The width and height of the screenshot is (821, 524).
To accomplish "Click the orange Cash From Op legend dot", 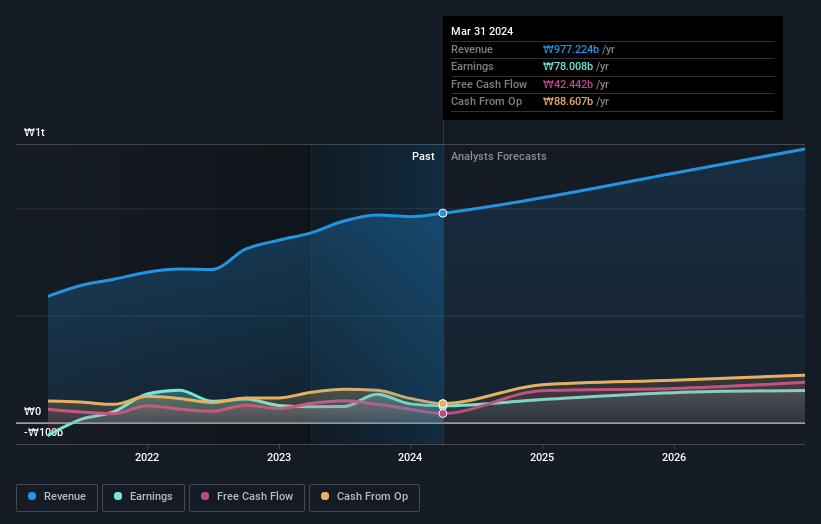I will (x=325, y=496).
